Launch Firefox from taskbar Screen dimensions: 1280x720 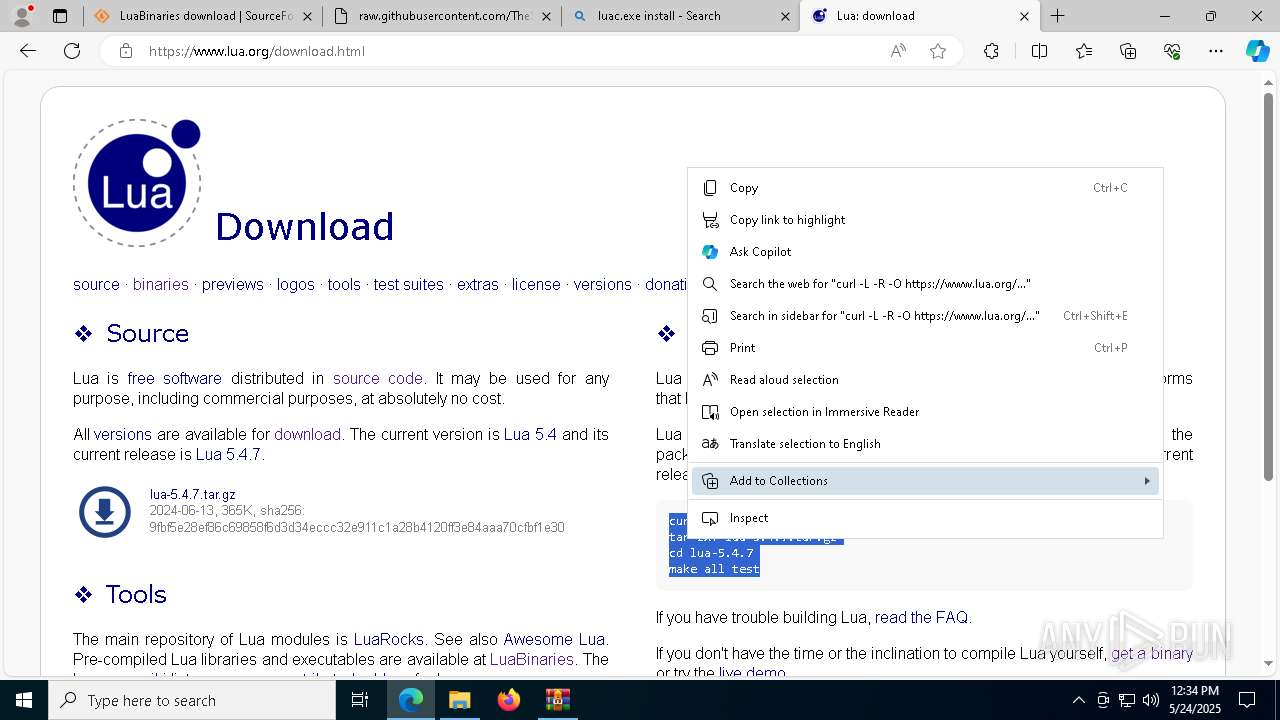tap(508, 700)
